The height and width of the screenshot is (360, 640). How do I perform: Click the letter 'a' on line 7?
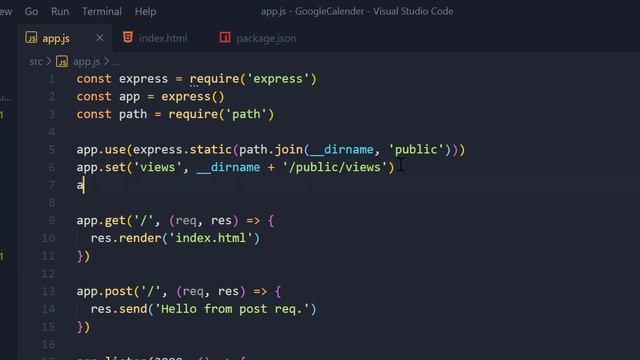coord(80,185)
